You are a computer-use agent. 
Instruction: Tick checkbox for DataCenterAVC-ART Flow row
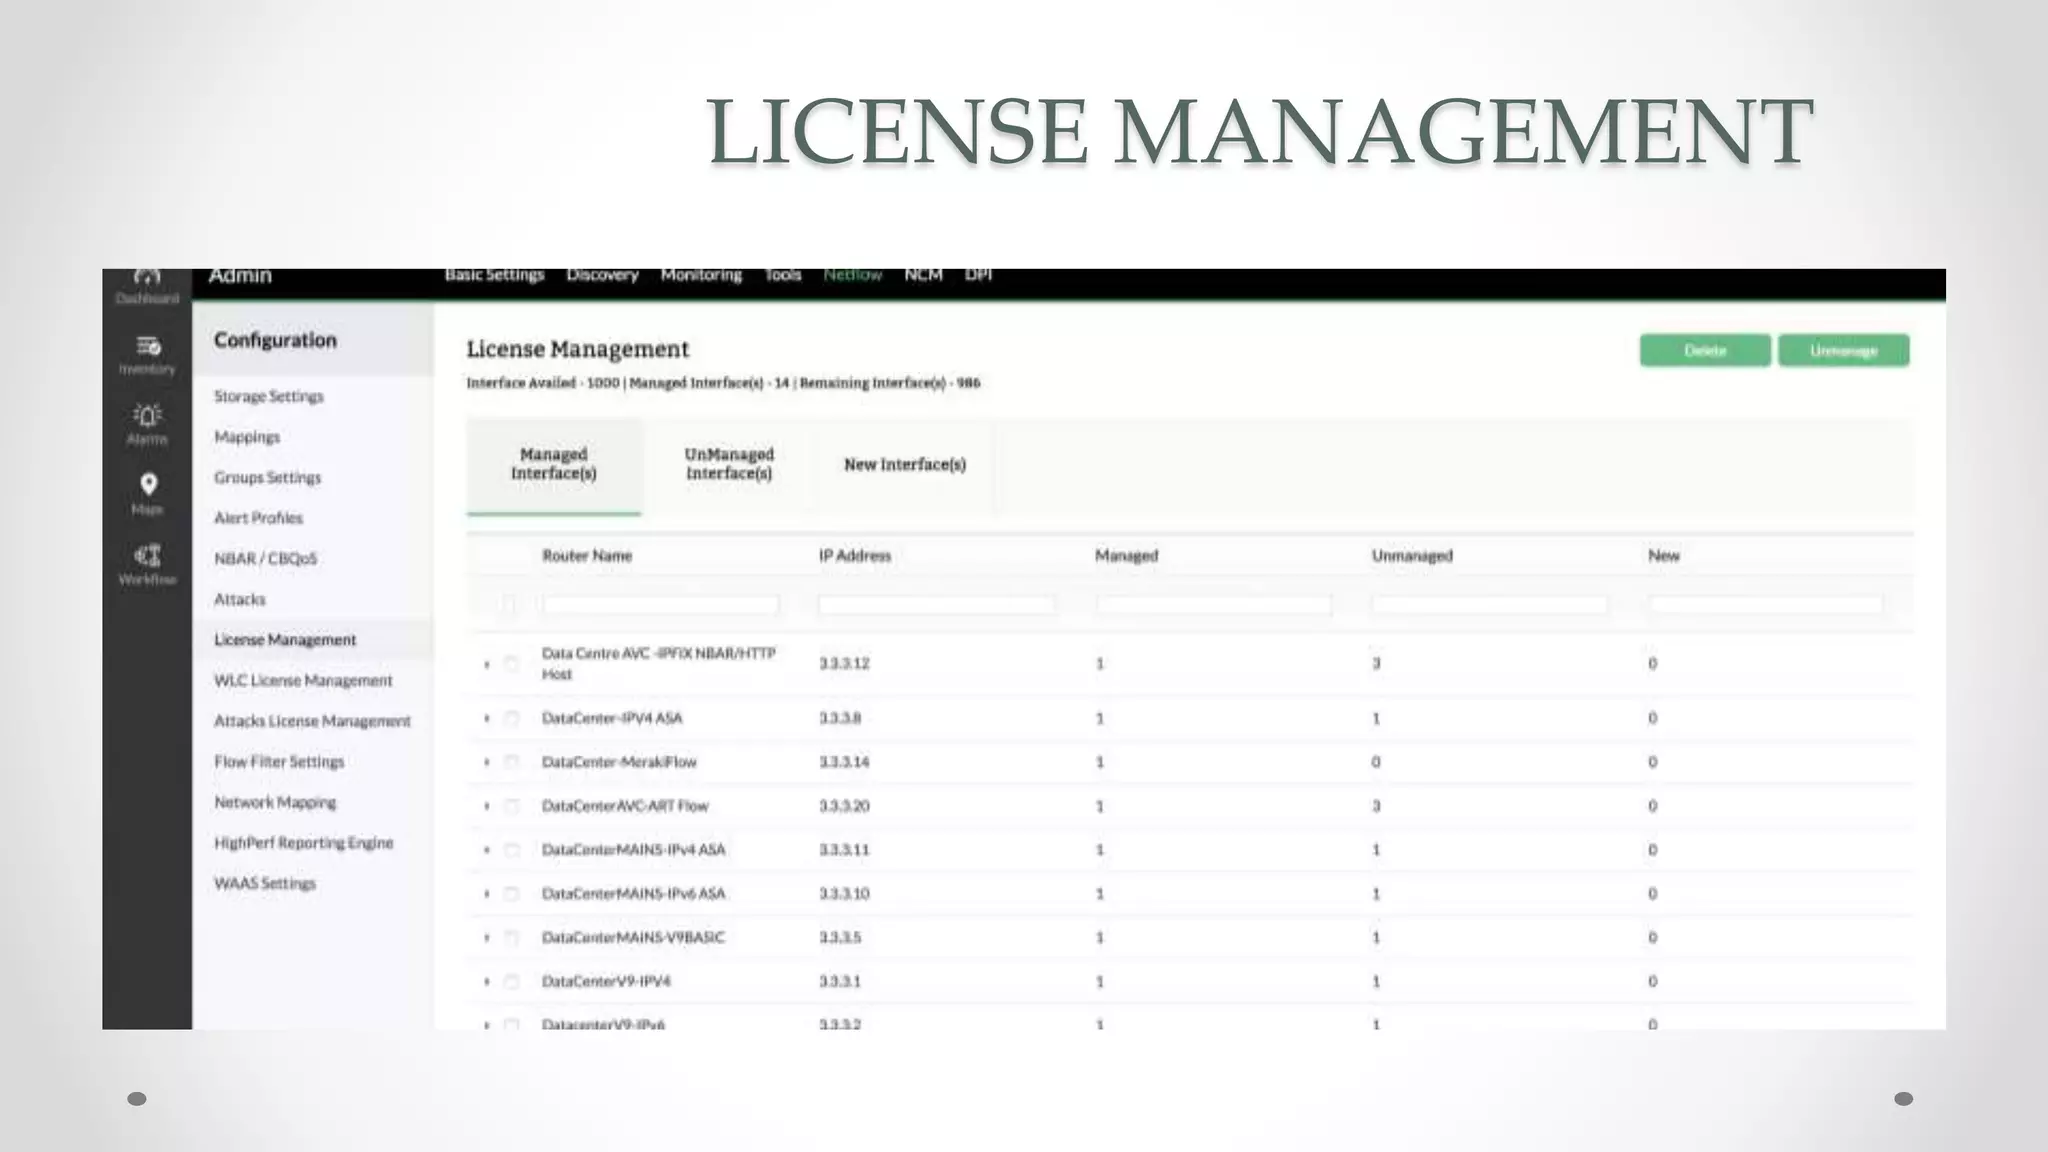coord(511,806)
